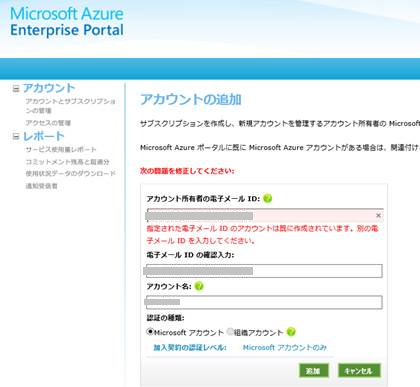Click the green help icon next to アカウント名
420x387 pixels.
point(199,286)
